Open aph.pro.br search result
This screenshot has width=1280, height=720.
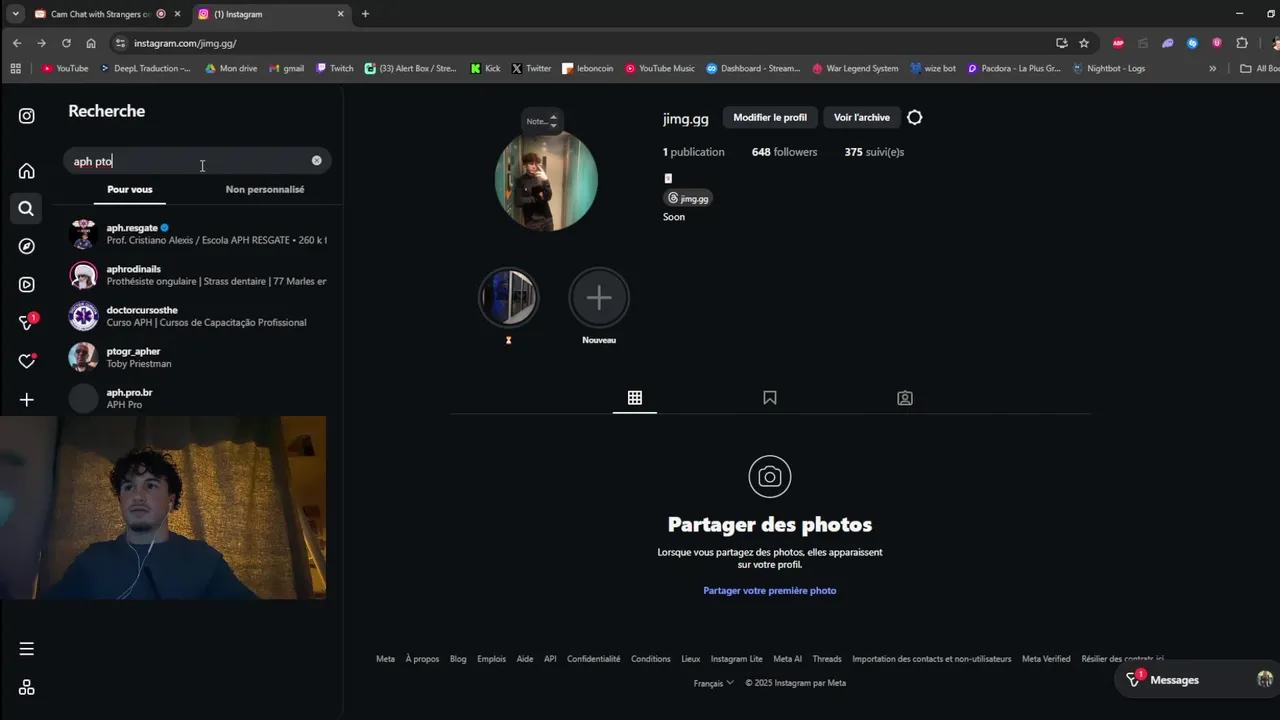[197, 399]
